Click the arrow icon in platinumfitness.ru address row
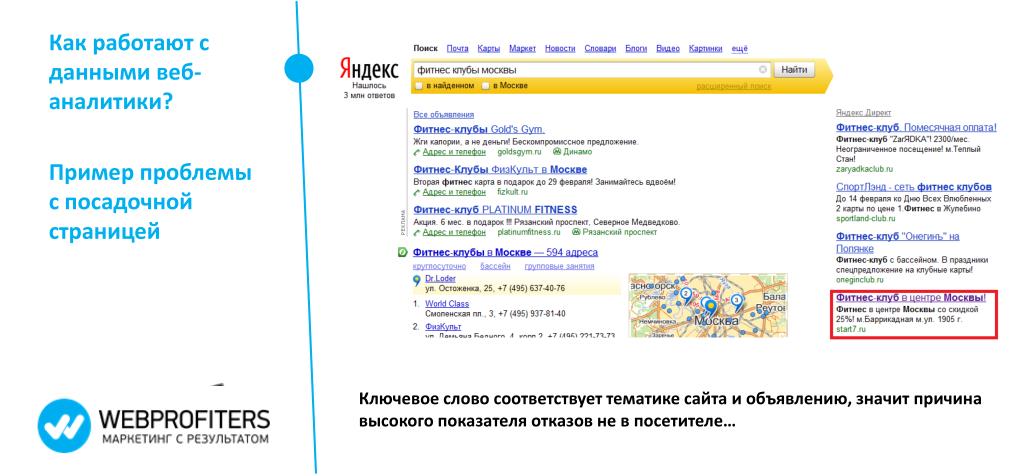 pyautogui.click(x=417, y=232)
